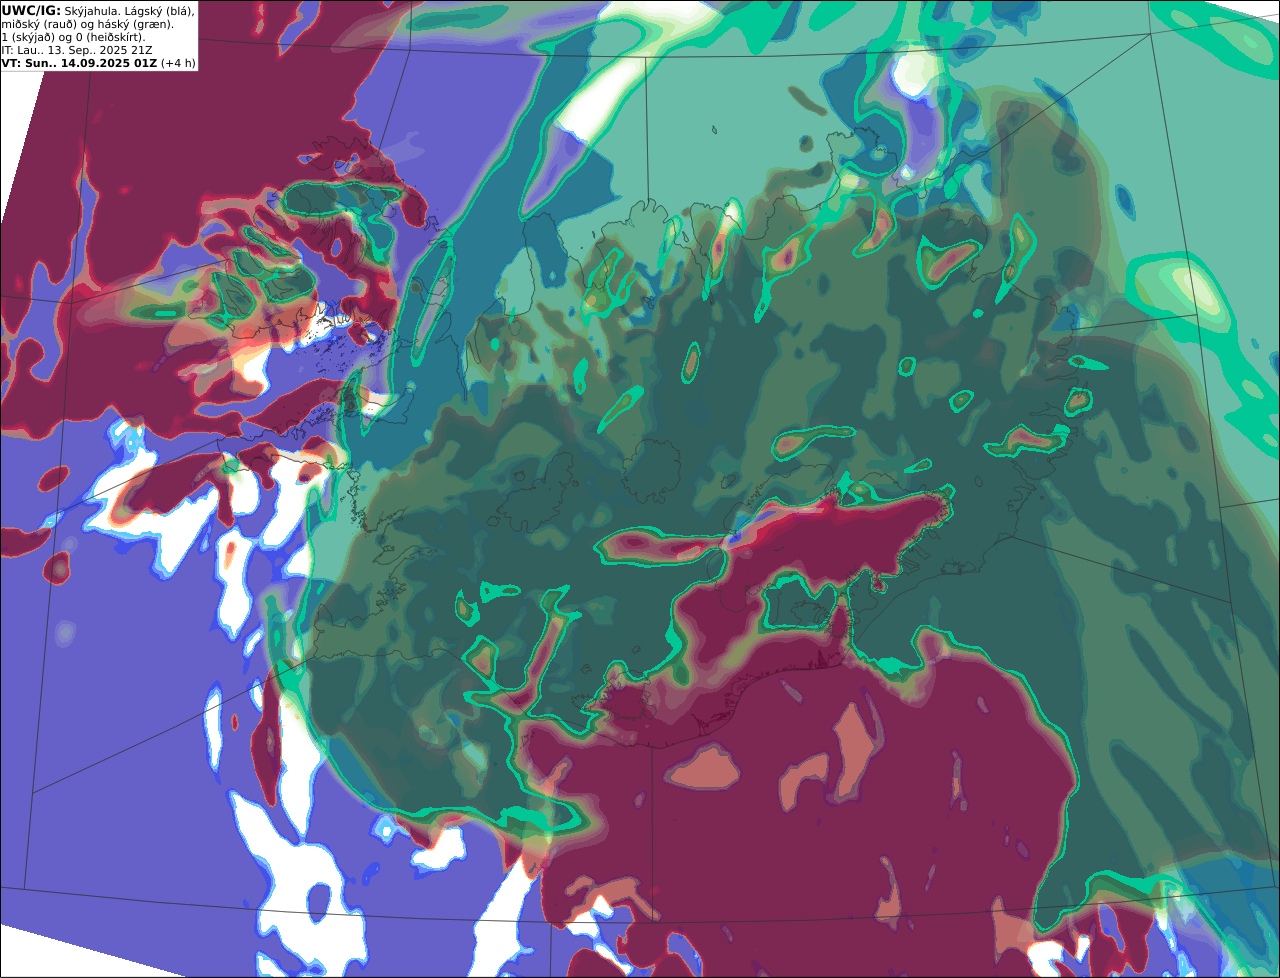1280x978 pixels.
Task: Click 'Lágský (blá)' in the legend
Action: (x=157, y=11)
